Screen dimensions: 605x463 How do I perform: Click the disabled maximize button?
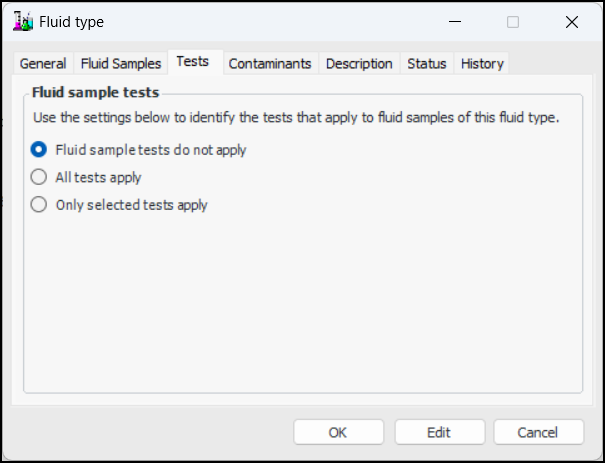tap(513, 21)
